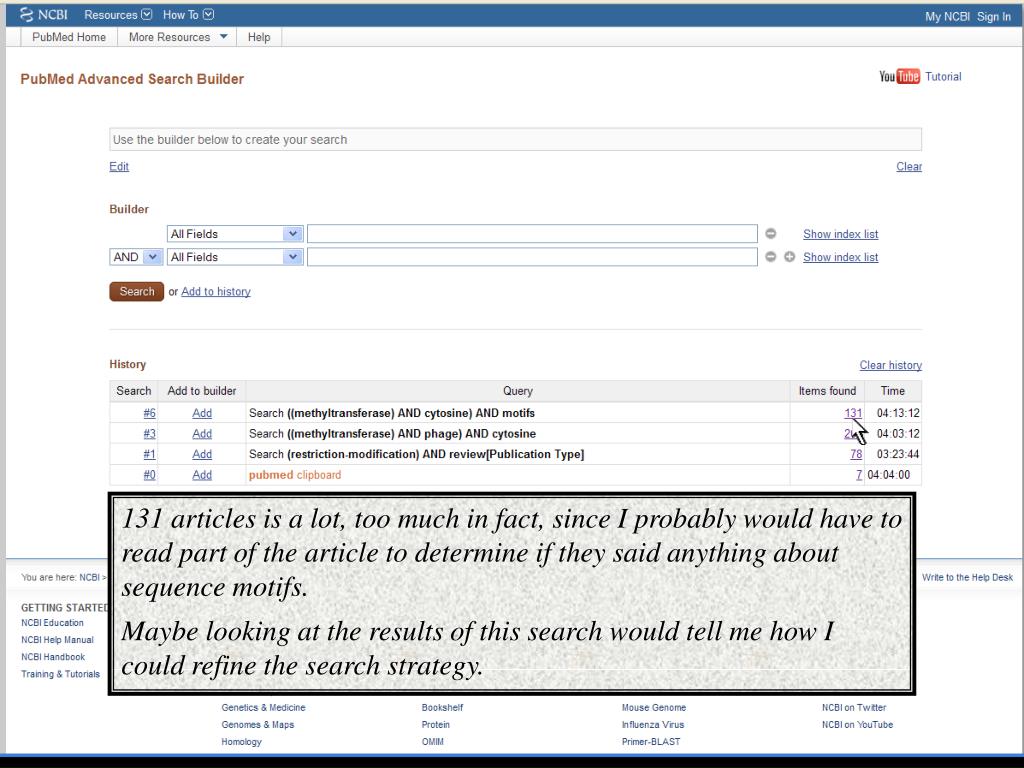The height and width of the screenshot is (768, 1024).
Task: Open the Help tab
Action: coord(259,37)
